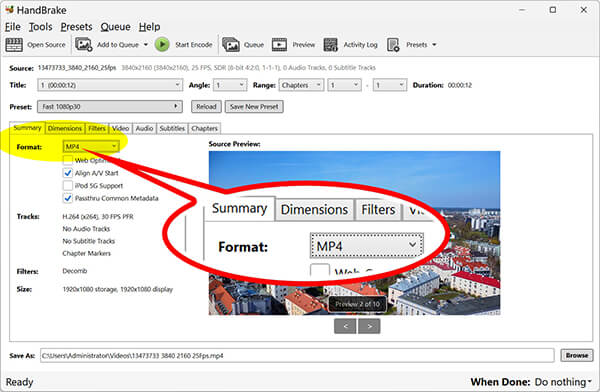Toggle the Web Optimized checkbox
The image size is (600, 392).
click(68, 160)
